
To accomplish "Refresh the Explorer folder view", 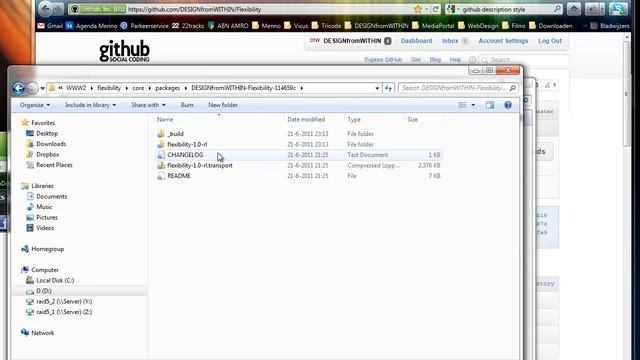I will [388, 88].
